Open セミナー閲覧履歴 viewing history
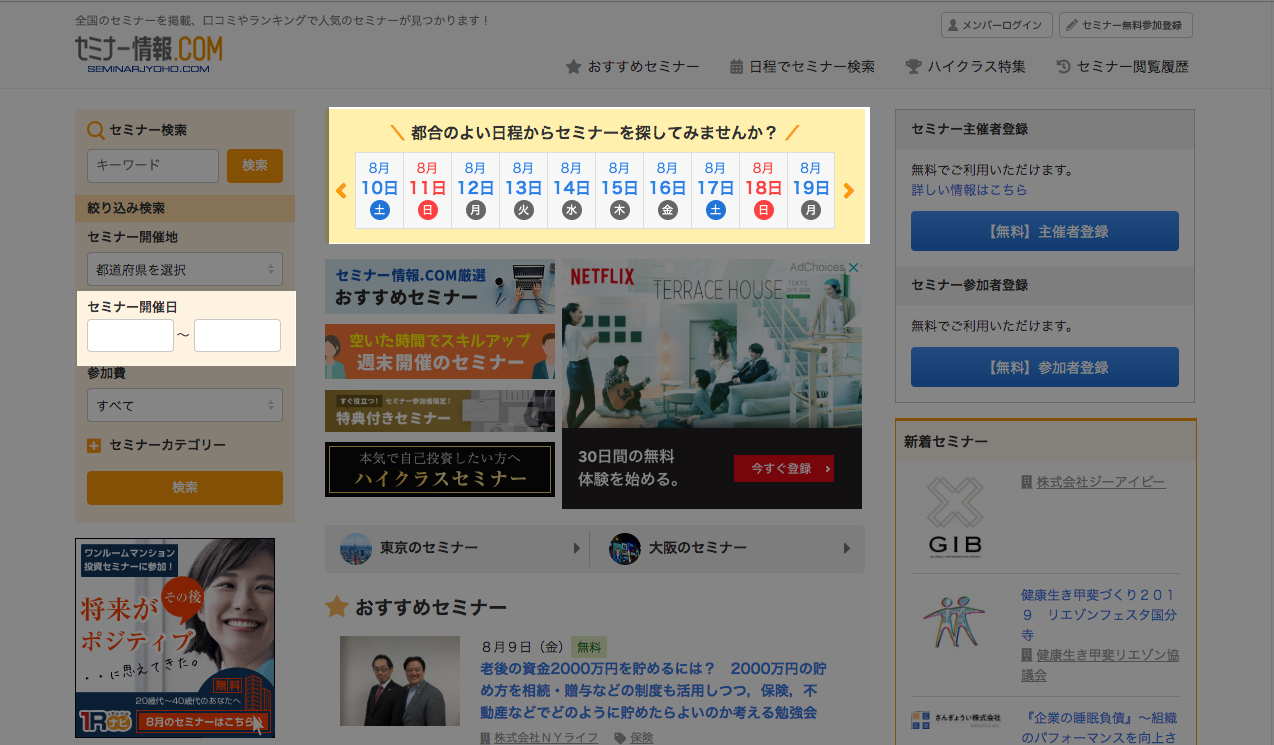 point(1122,67)
